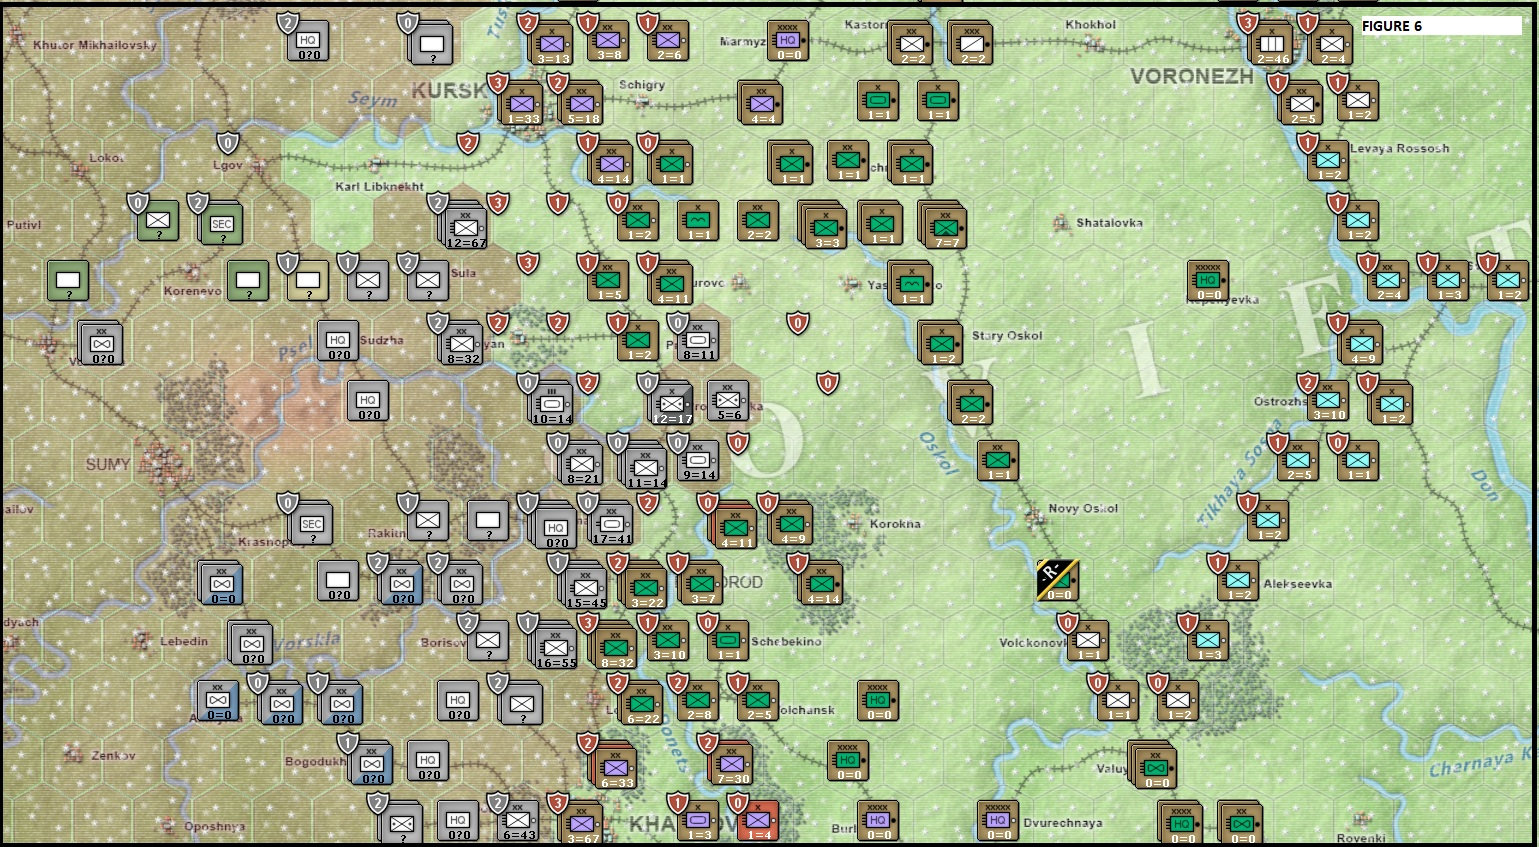Click the unit stack labeled 2=46 near Voronezh
1539x847 pixels.
(1272, 44)
